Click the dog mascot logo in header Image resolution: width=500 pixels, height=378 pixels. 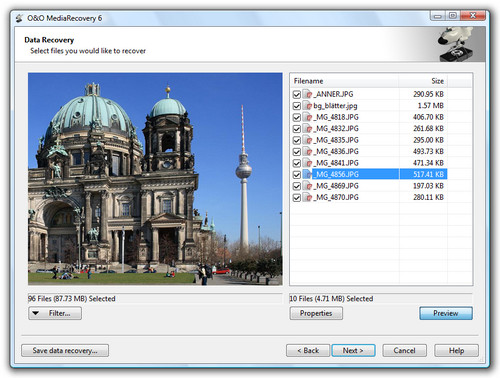click(x=456, y=44)
